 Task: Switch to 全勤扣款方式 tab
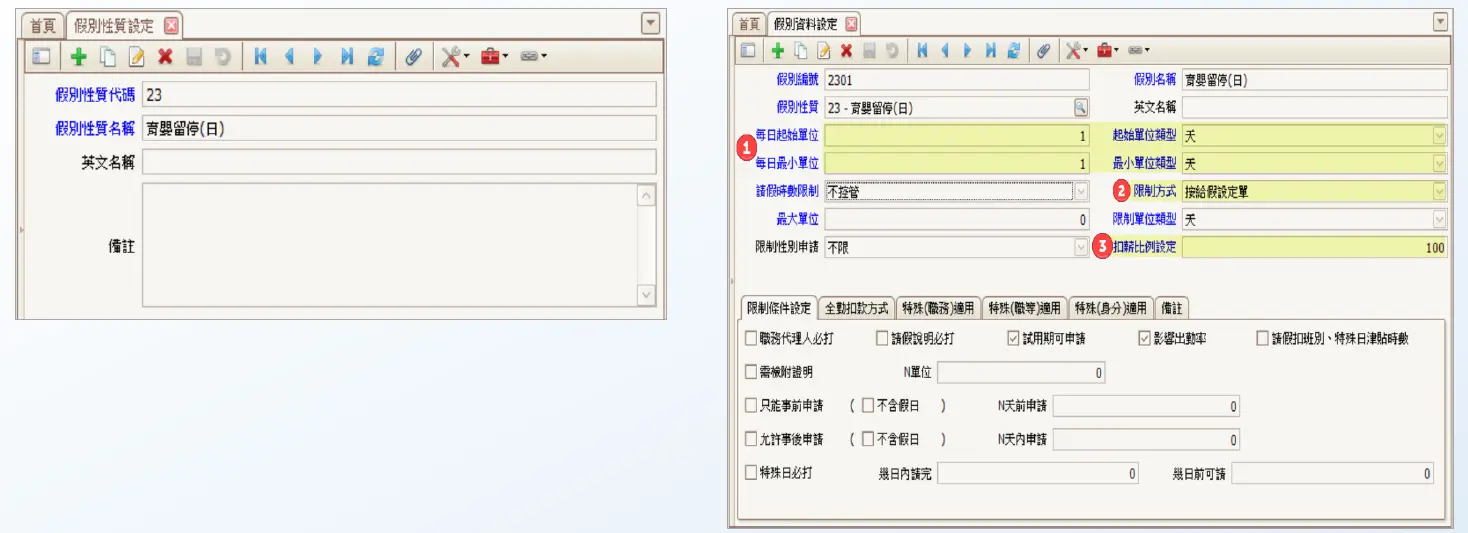[855, 309]
